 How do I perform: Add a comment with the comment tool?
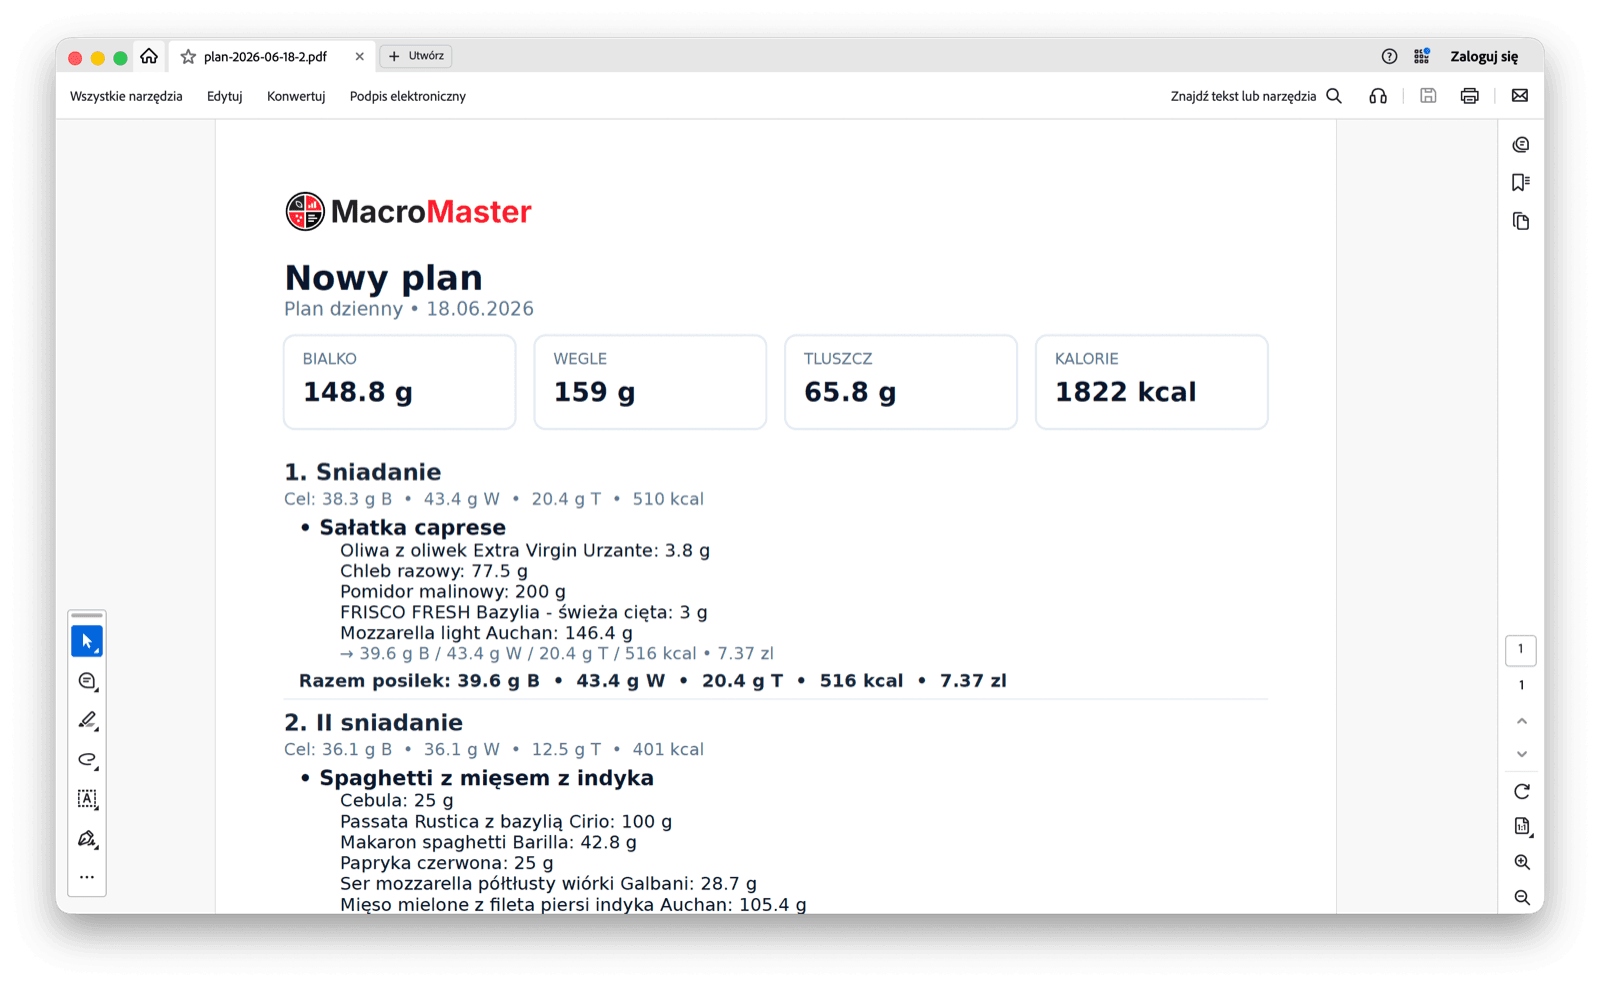87,681
